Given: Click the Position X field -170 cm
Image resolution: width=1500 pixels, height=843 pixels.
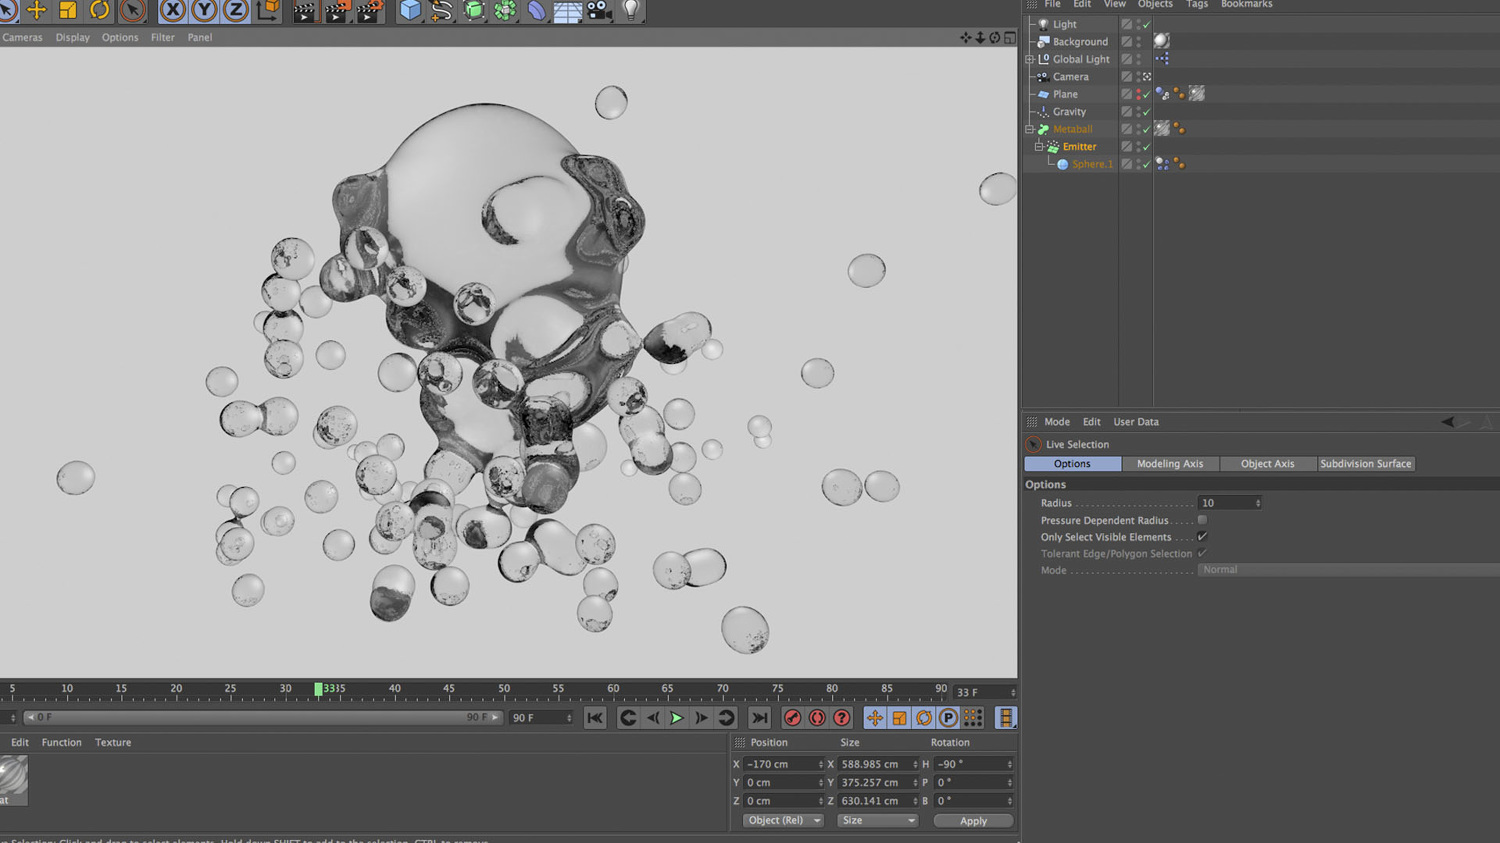Looking at the screenshot, I should (x=783, y=764).
